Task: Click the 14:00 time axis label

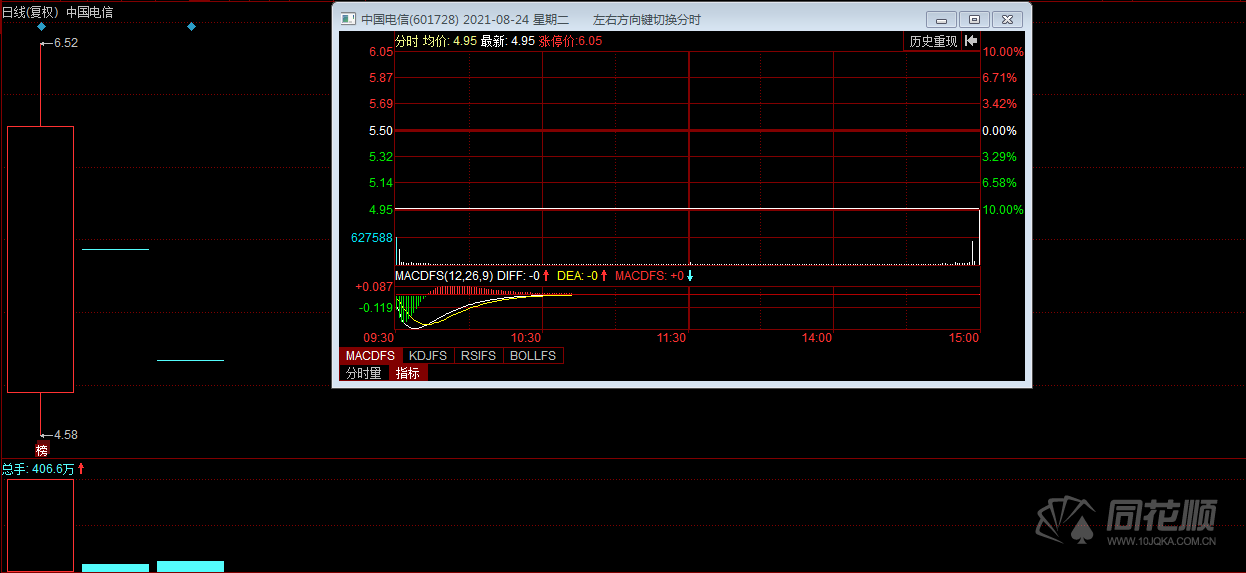Action: tap(817, 338)
